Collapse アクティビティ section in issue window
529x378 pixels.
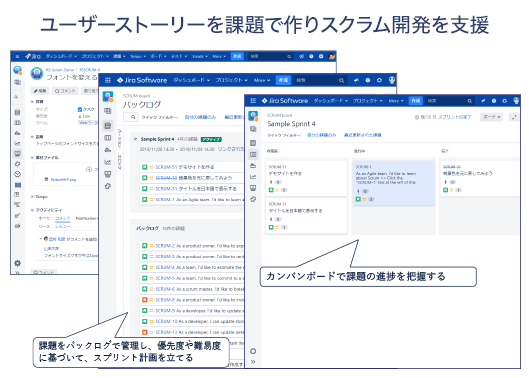click(x=32, y=210)
